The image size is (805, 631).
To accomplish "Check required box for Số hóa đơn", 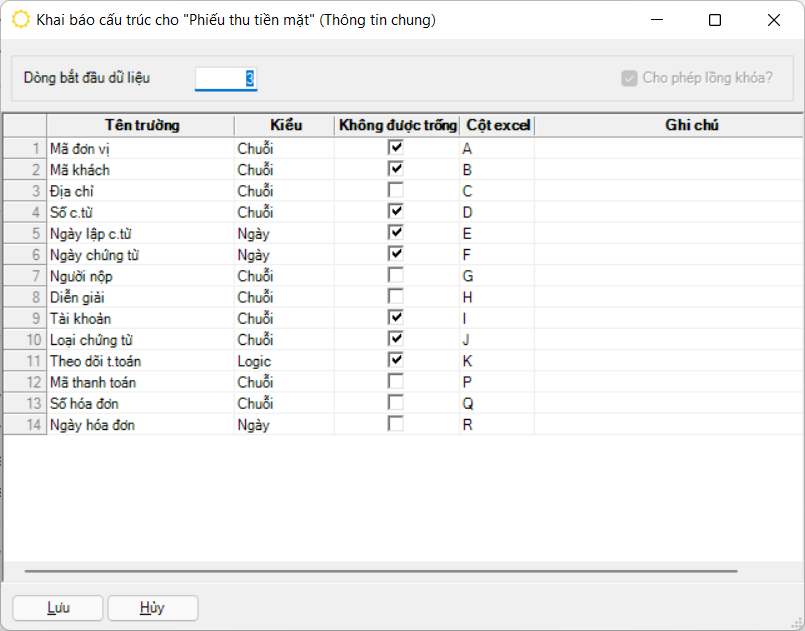I will click(397, 403).
